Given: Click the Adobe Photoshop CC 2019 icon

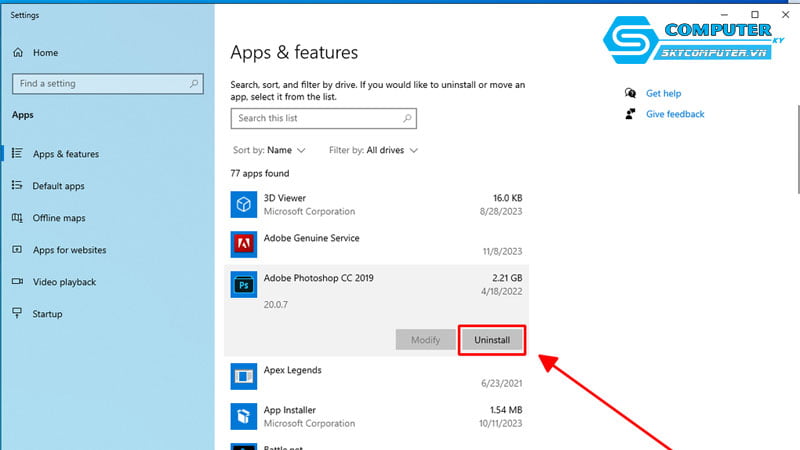Looking at the screenshot, I should [x=243, y=284].
